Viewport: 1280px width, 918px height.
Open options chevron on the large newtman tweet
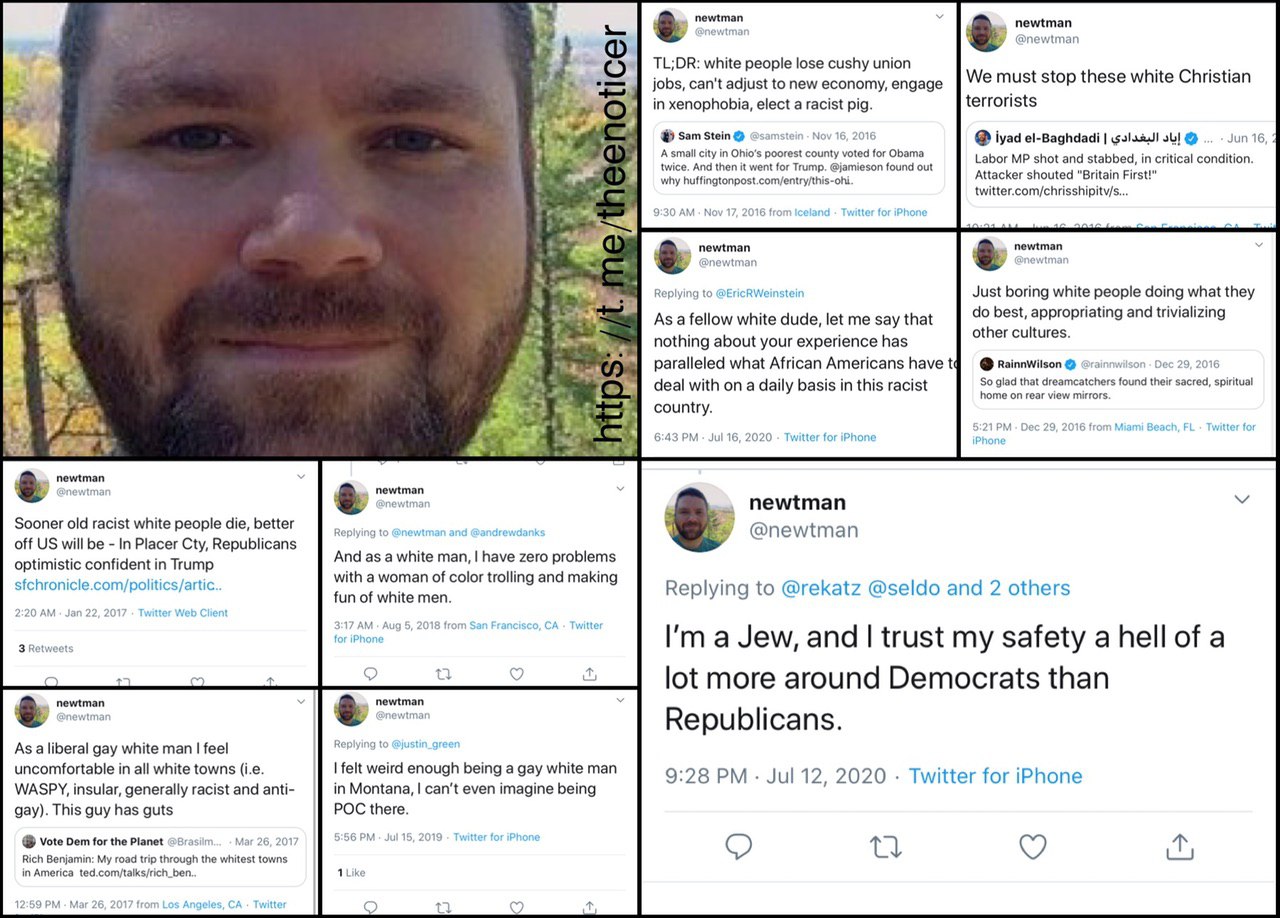pos(1242,499)
